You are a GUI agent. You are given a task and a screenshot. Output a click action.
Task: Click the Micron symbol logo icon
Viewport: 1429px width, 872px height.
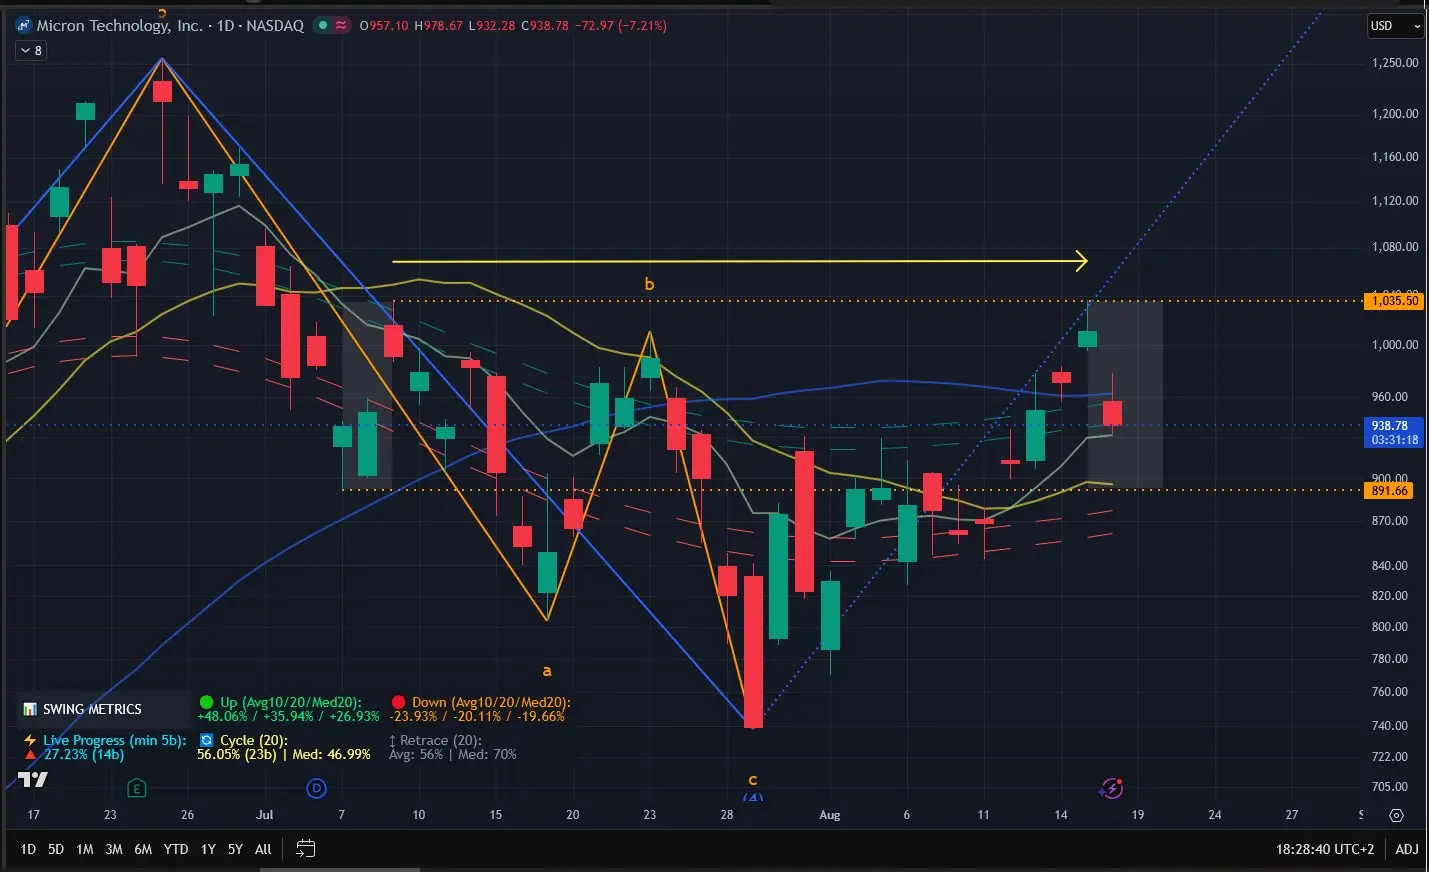[x=24, y=25]
